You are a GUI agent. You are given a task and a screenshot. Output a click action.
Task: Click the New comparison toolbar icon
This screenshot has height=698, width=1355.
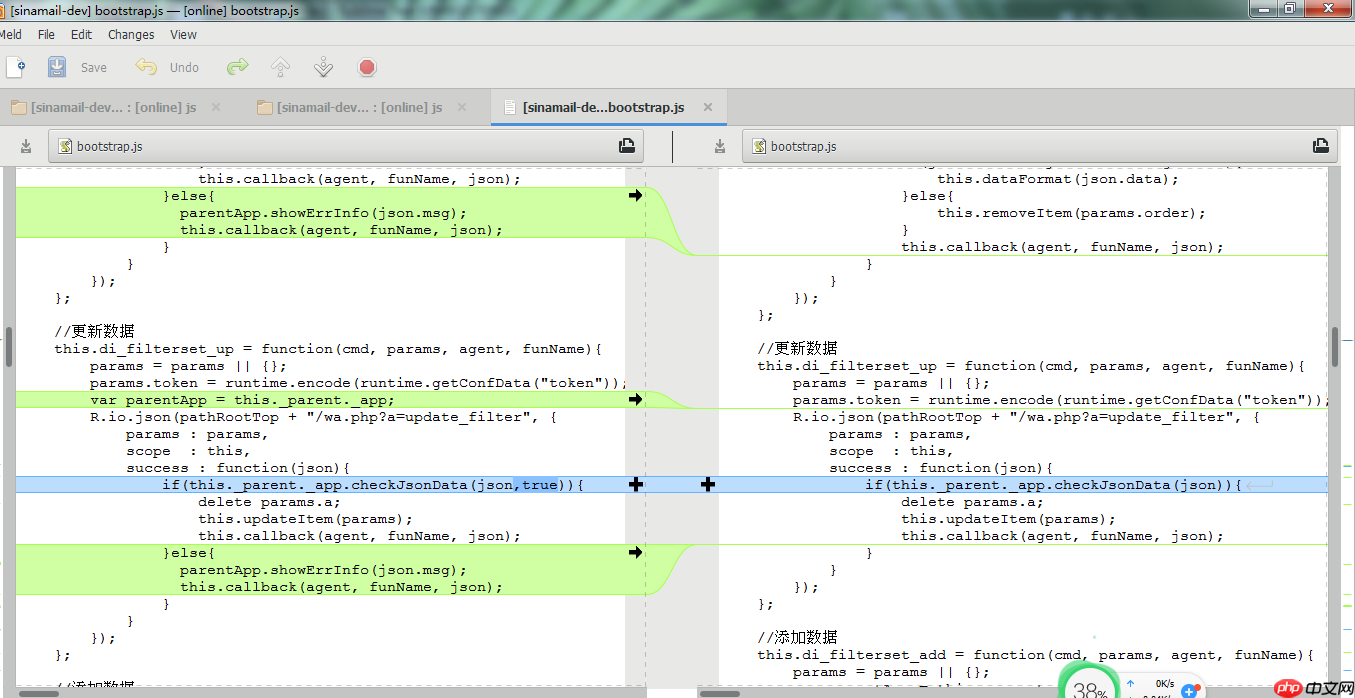coord(16,67)
